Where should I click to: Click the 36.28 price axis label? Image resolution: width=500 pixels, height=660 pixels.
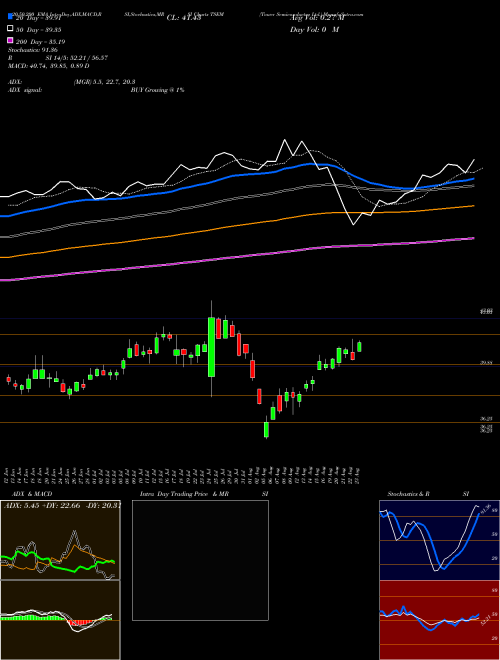(x=486, y=419)
